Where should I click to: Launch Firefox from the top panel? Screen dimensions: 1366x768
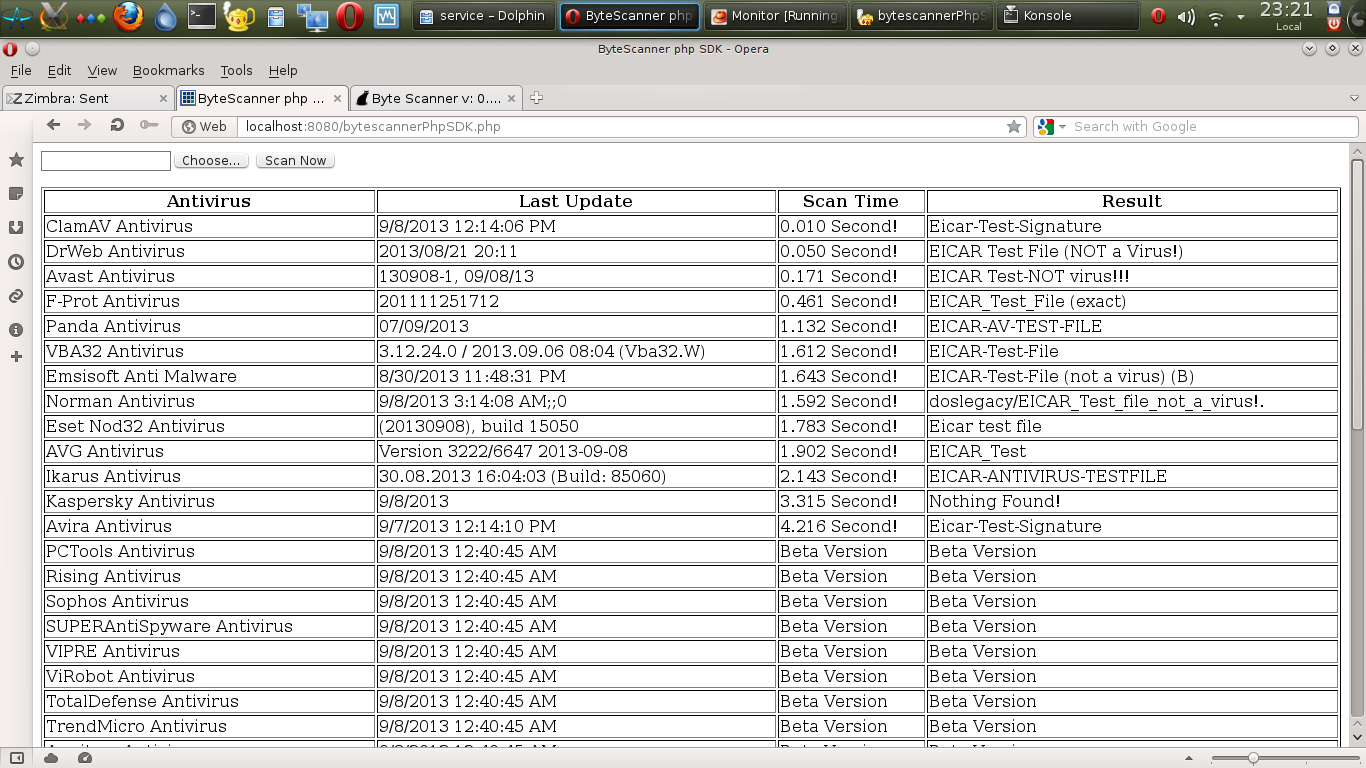(x=127, y=16)
